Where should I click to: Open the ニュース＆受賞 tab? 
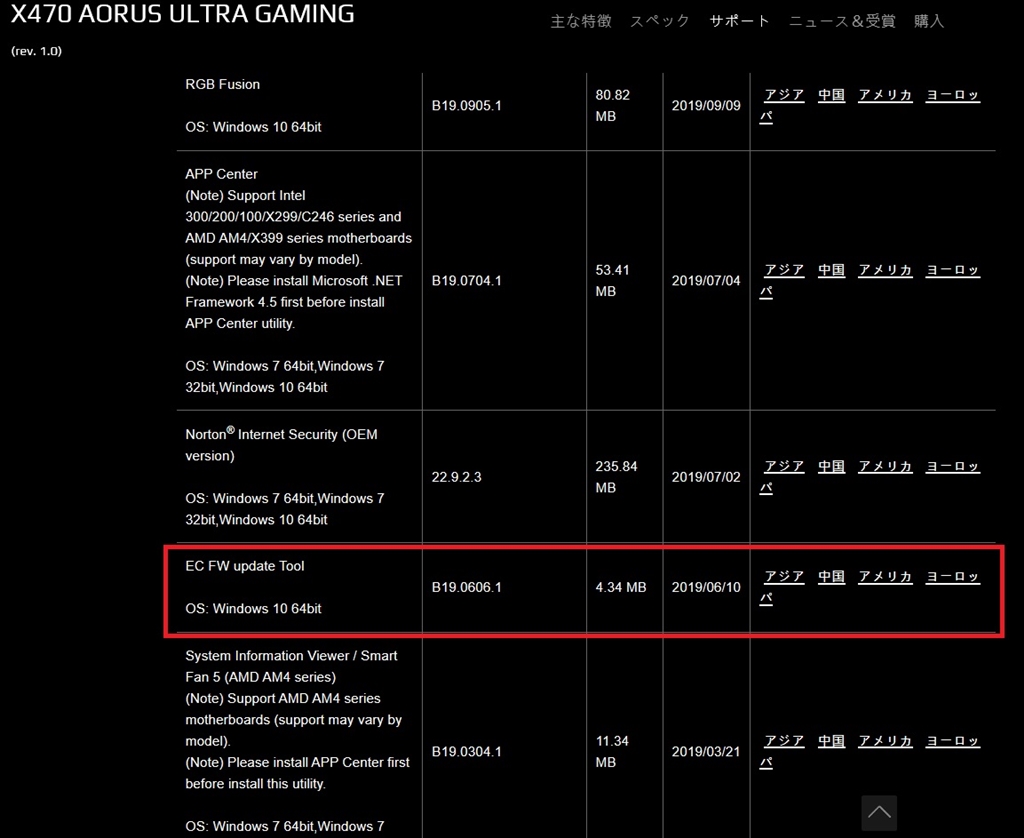pyautogui.click(x=842, y=22)
